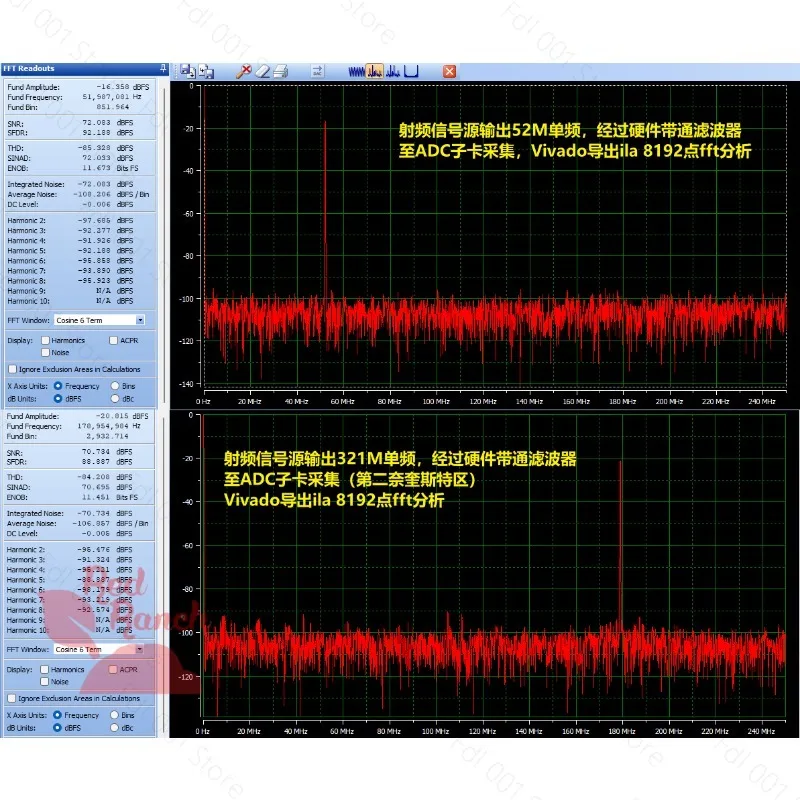Enable ACPR display in lower panel
Screen dimensions: 800x800
pos(113,669)
